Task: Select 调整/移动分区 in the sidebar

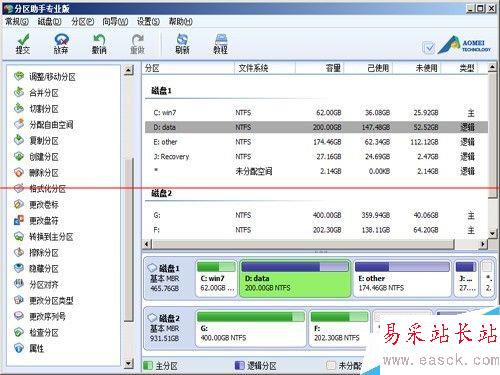Action: click(45, 77)
